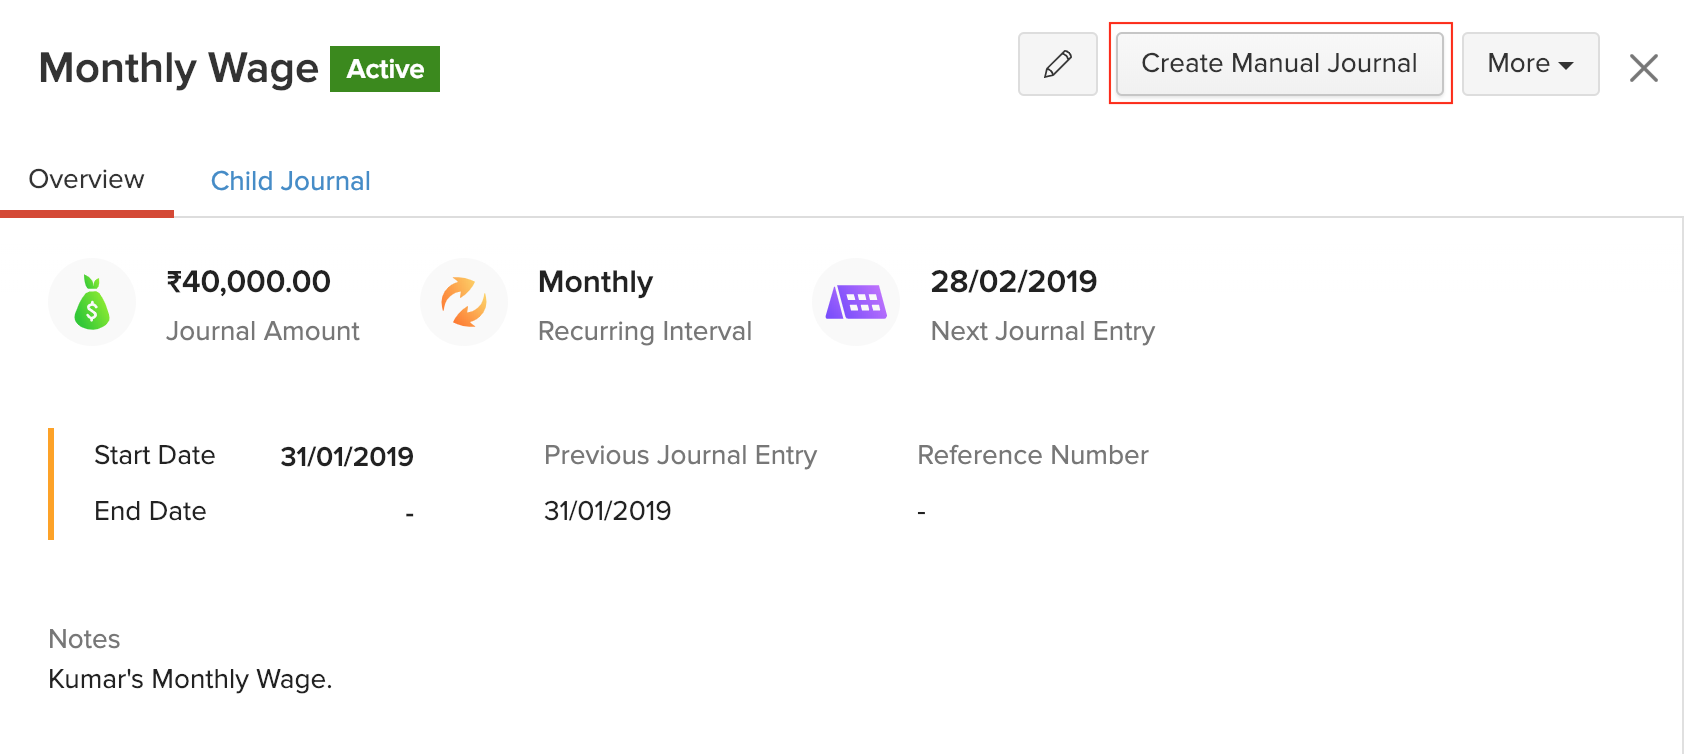
Task: Click the Previous Journal Entry date
Action: click(607, 510)
